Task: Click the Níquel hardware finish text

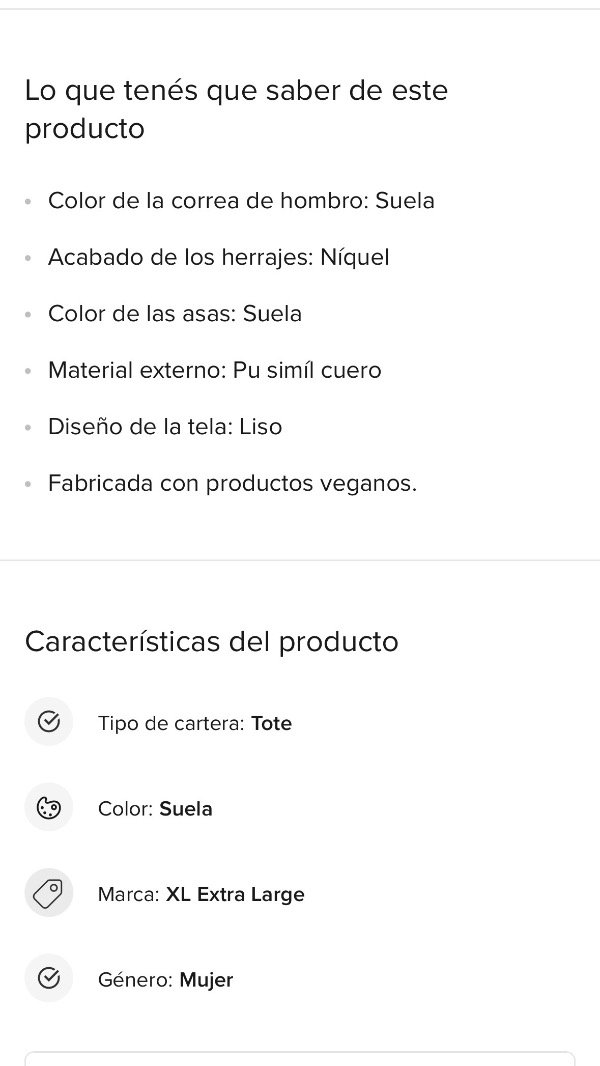Action: tap(353, 257)
